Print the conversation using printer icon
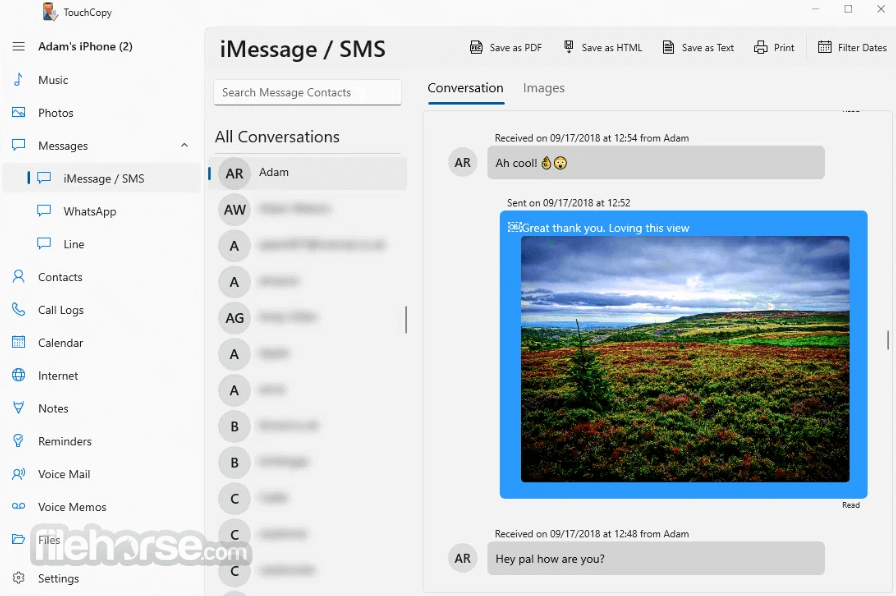 click(x=760, y=47)
